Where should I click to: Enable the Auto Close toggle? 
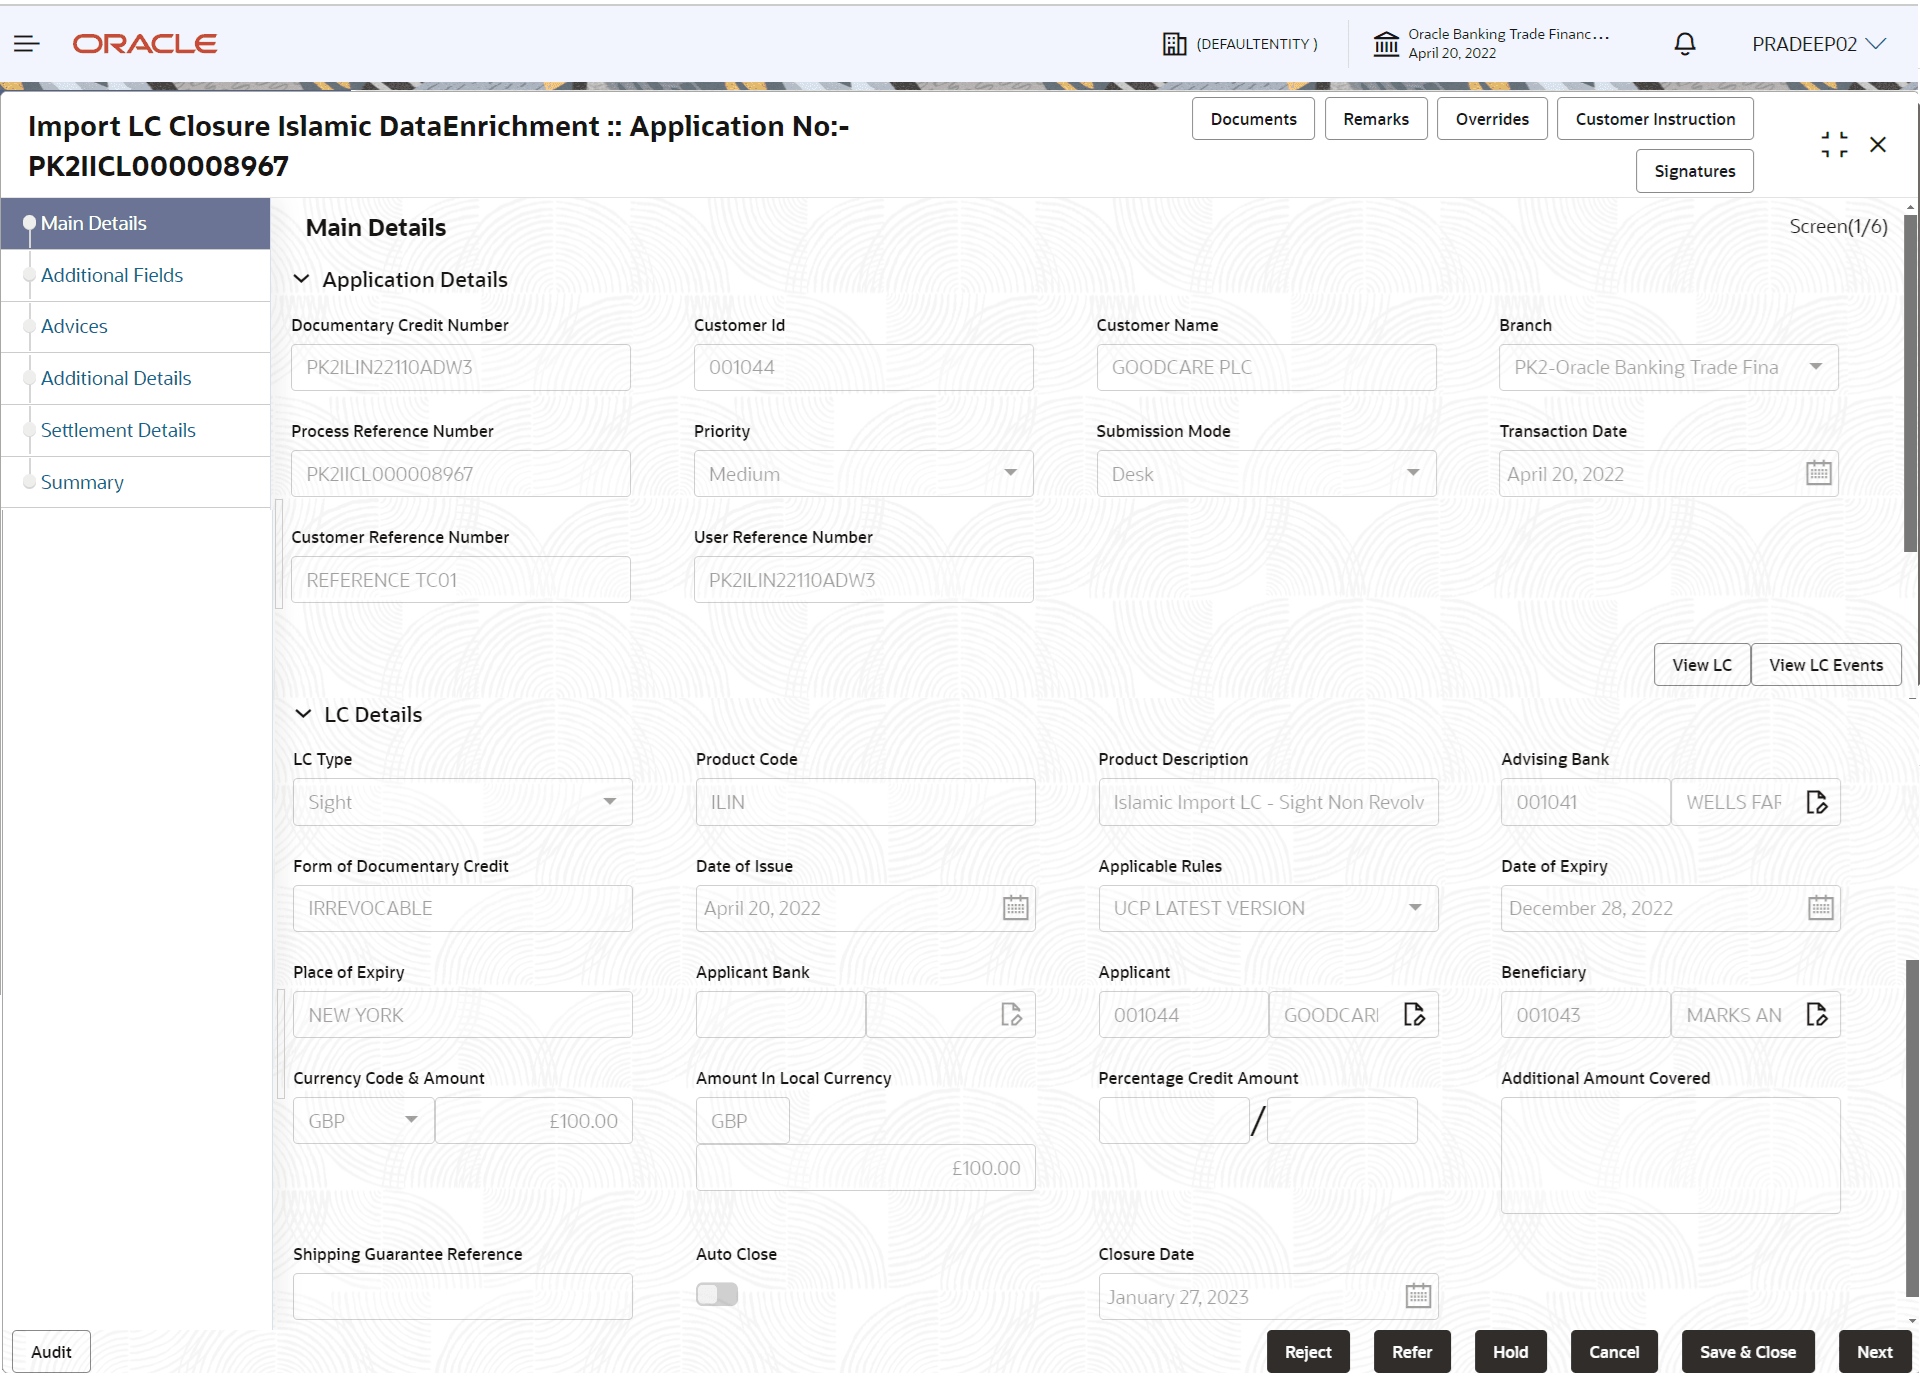[716, 1294]
